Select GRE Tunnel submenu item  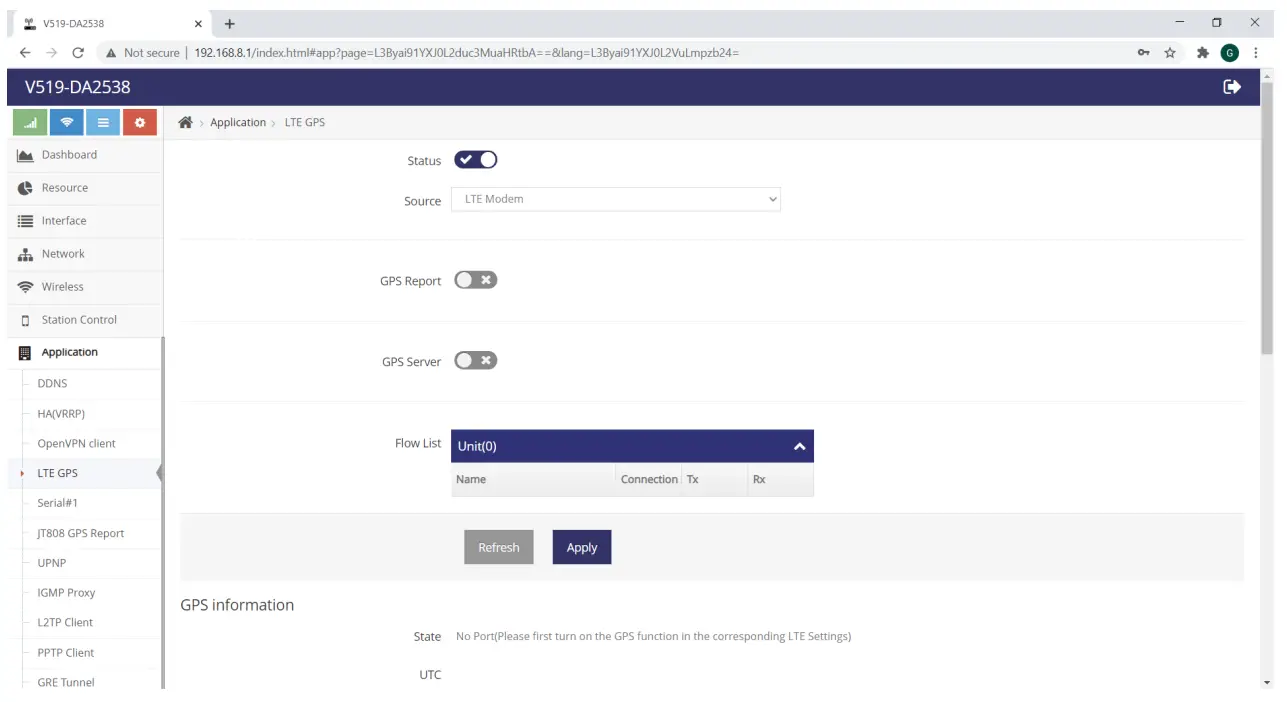pyautogui.click(x=66, y=682)
